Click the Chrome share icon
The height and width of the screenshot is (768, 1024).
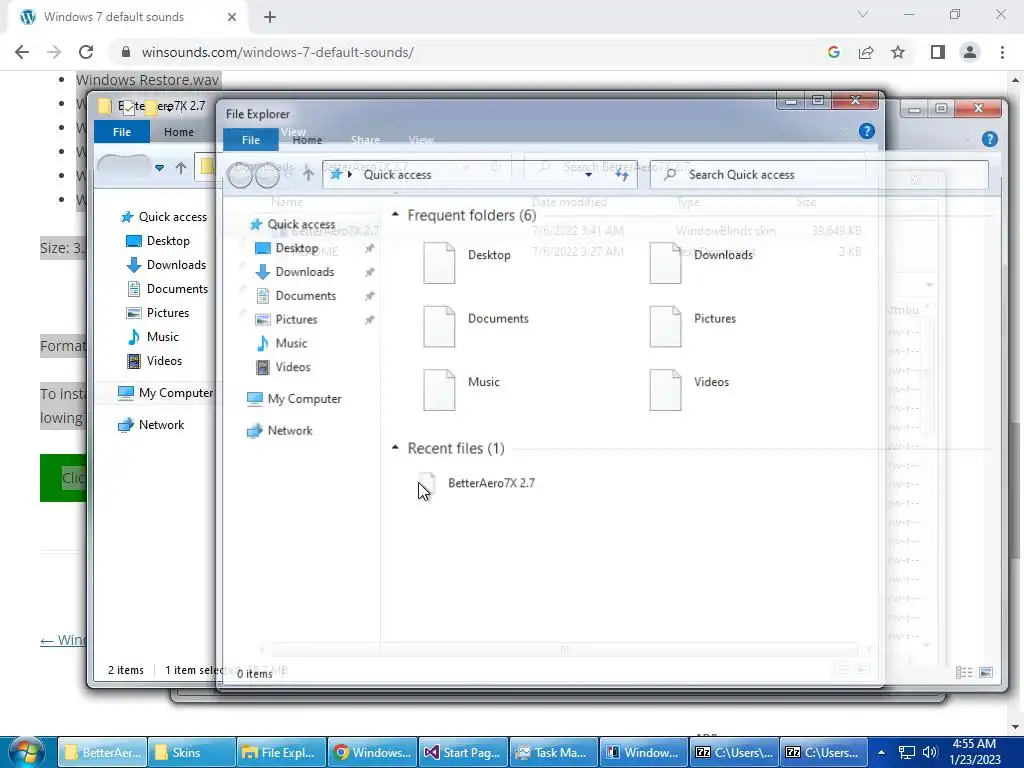click(x=866, y=52)
